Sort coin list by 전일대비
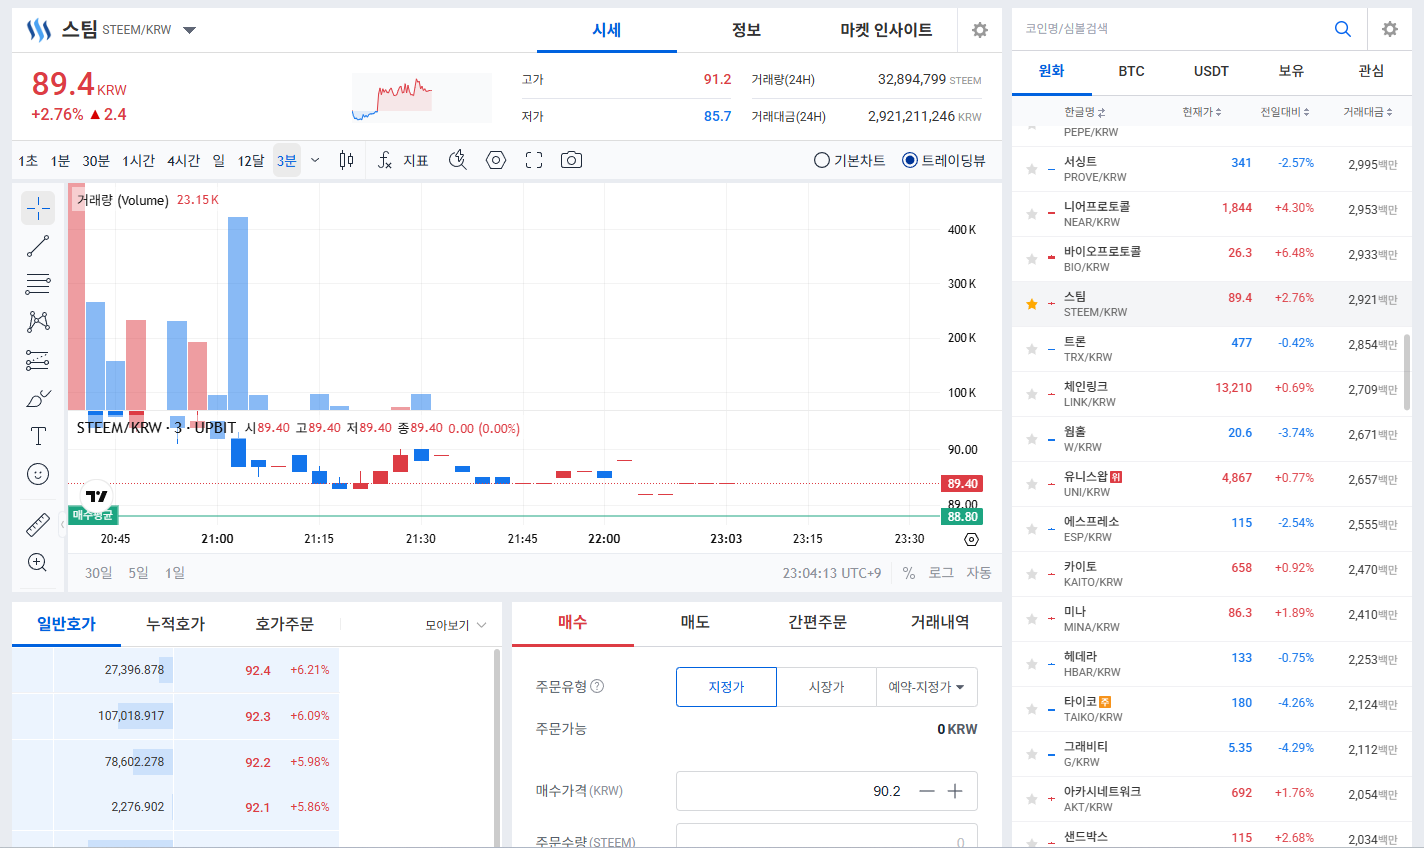The image size is (1424, 848). 1285,112
